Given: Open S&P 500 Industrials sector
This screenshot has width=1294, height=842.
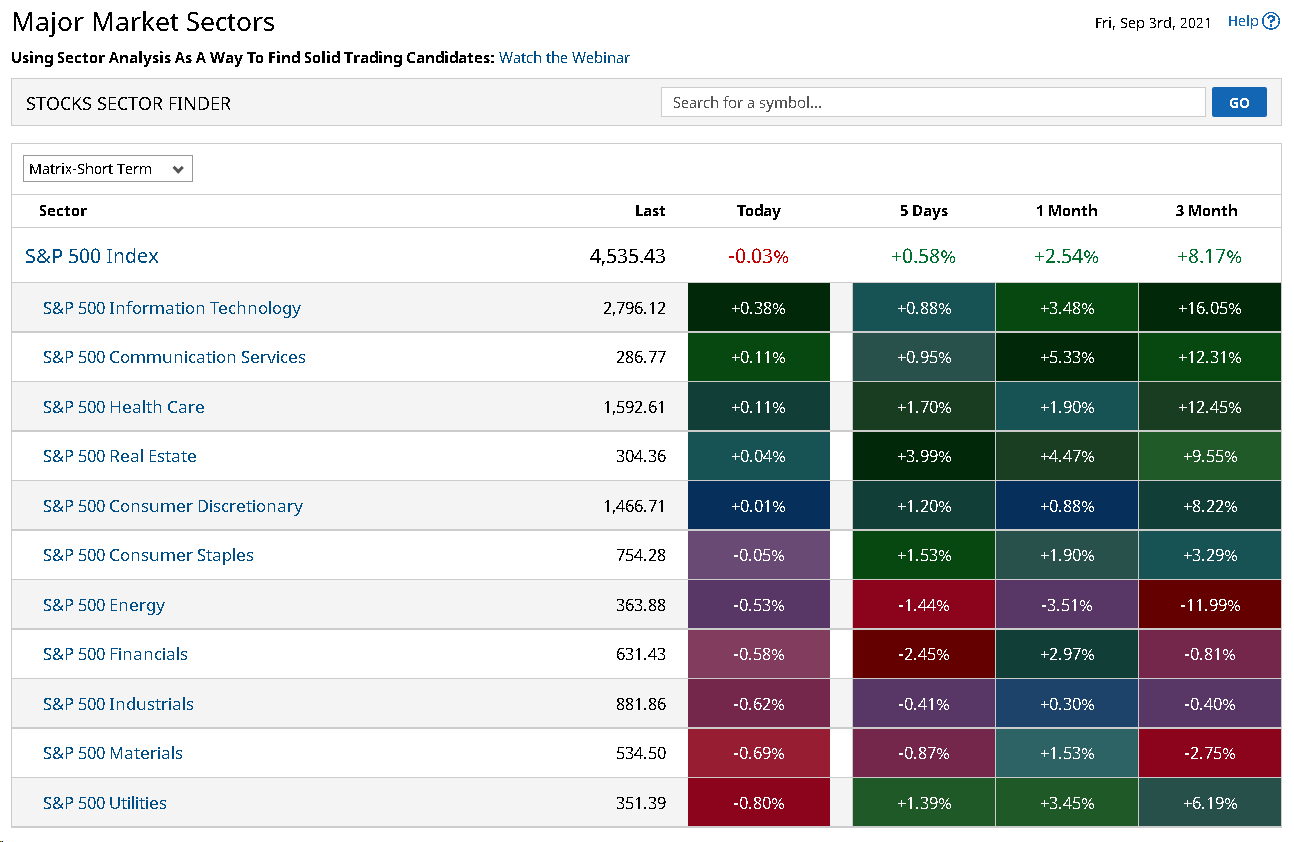Looking at the screenshot, I should pos(118,704).
